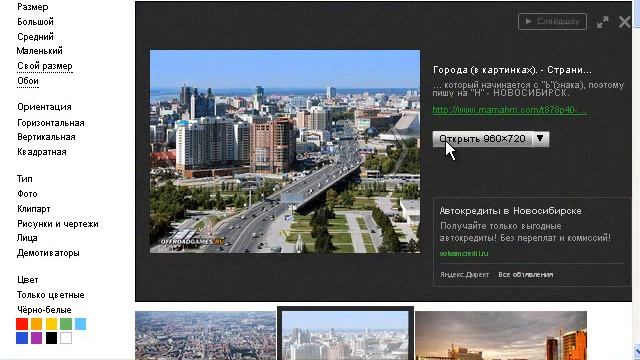
Task: Filter Только цветные images
Action: tap(51, 295)
